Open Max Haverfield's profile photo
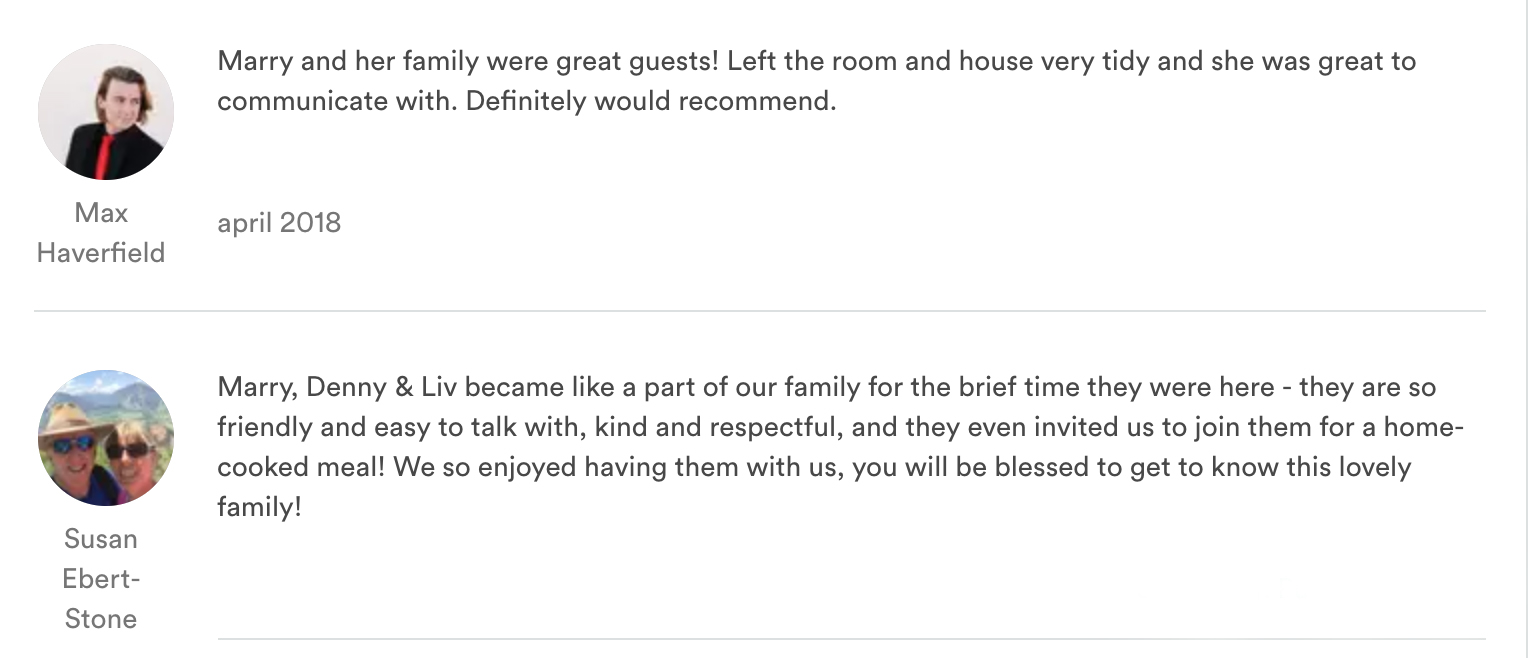This screenshot has height=658, width=1536. tap(105, 112)
